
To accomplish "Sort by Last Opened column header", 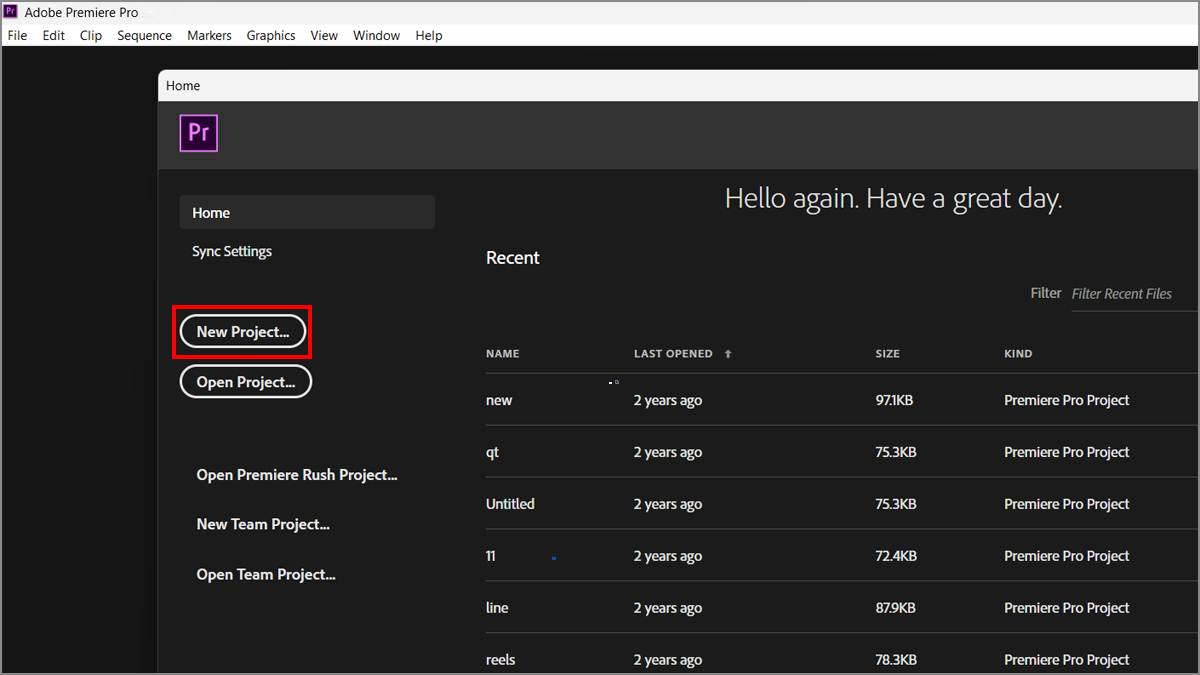I will pyautogui.click(x=673, y=354).
